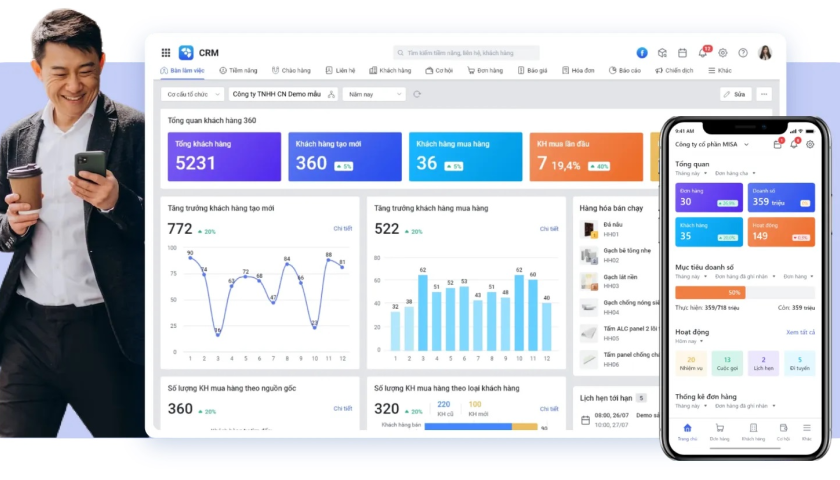The width and height of the screenshot is (840, 480).
Task: Click the help question mark icon
Action: pos(743,53)
